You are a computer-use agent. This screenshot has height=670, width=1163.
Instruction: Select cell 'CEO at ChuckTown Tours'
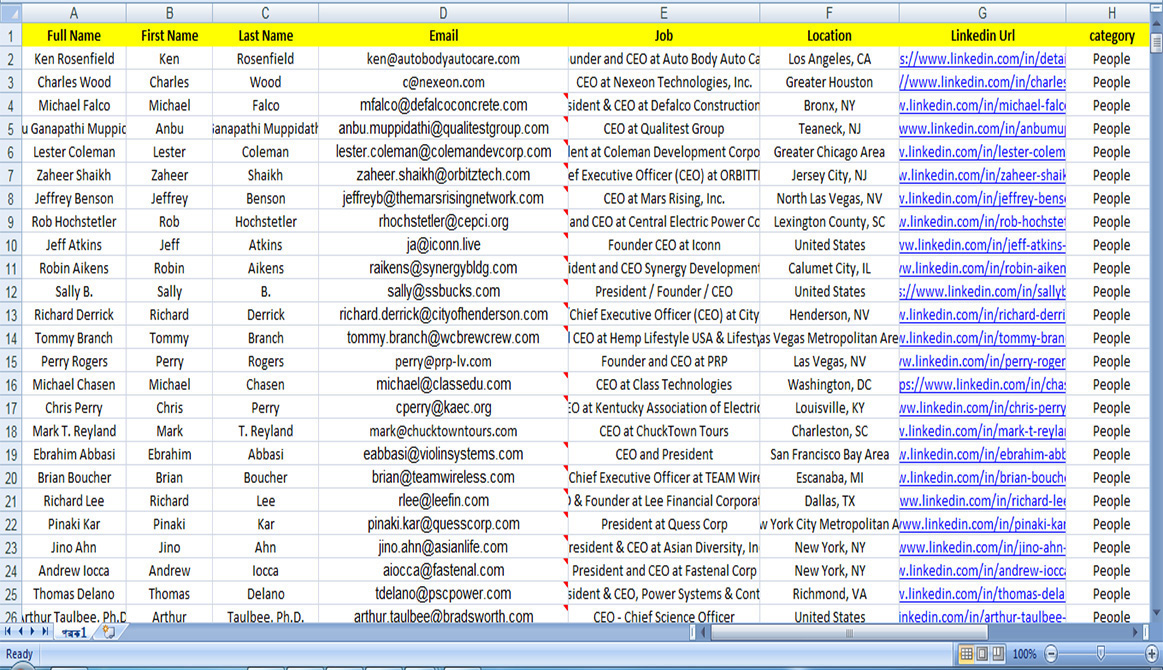click(663, 431)
